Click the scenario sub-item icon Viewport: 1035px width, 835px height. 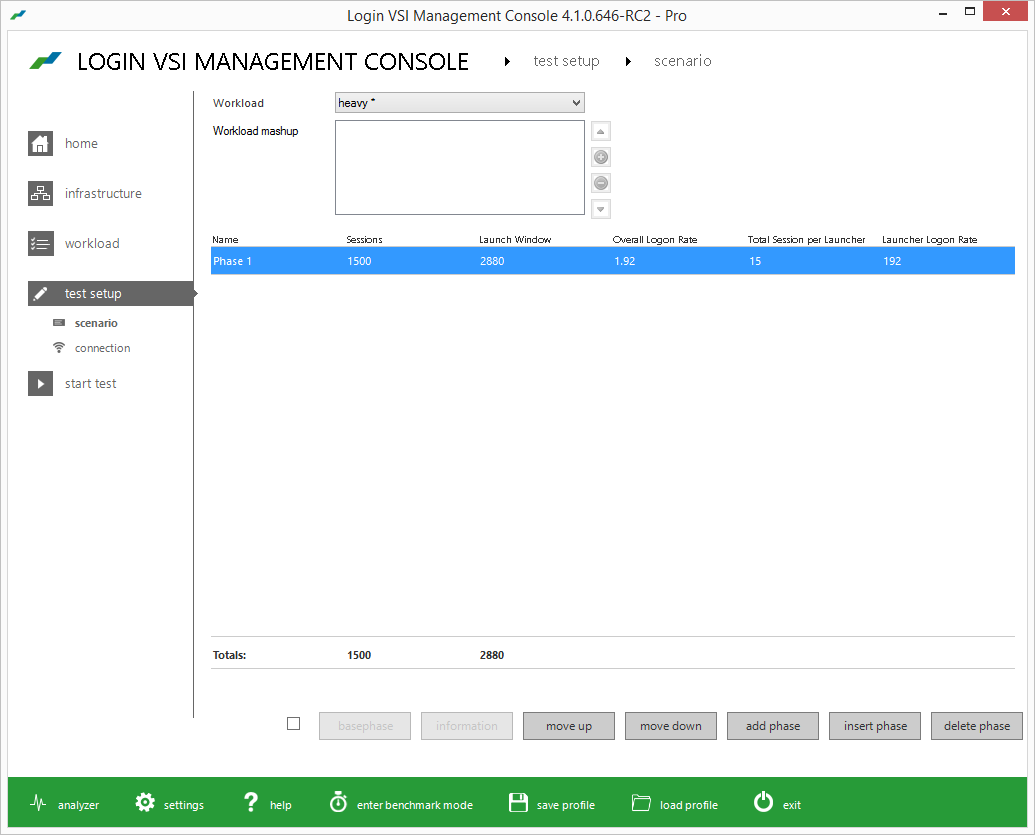(59, 323)
